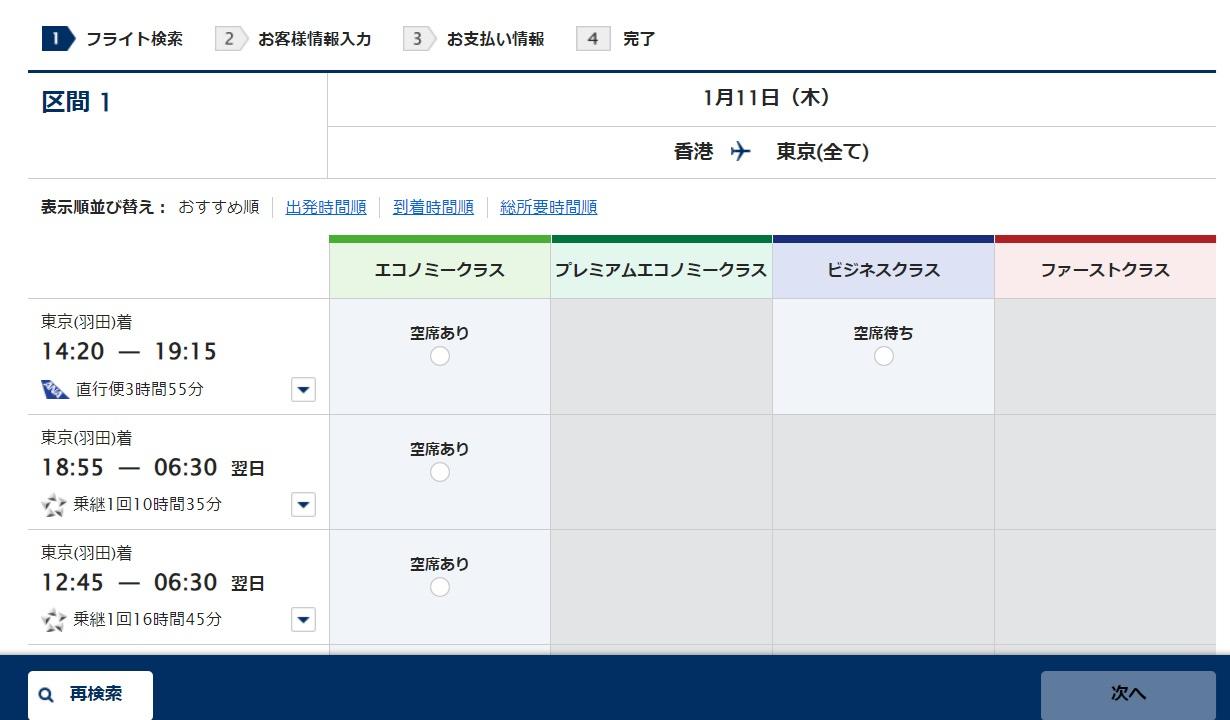Sort results by 出発時間順

coord(326,207)
